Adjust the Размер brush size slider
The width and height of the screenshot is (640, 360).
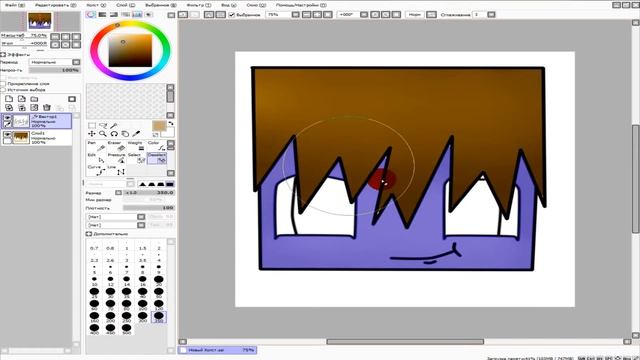point(149,192)
